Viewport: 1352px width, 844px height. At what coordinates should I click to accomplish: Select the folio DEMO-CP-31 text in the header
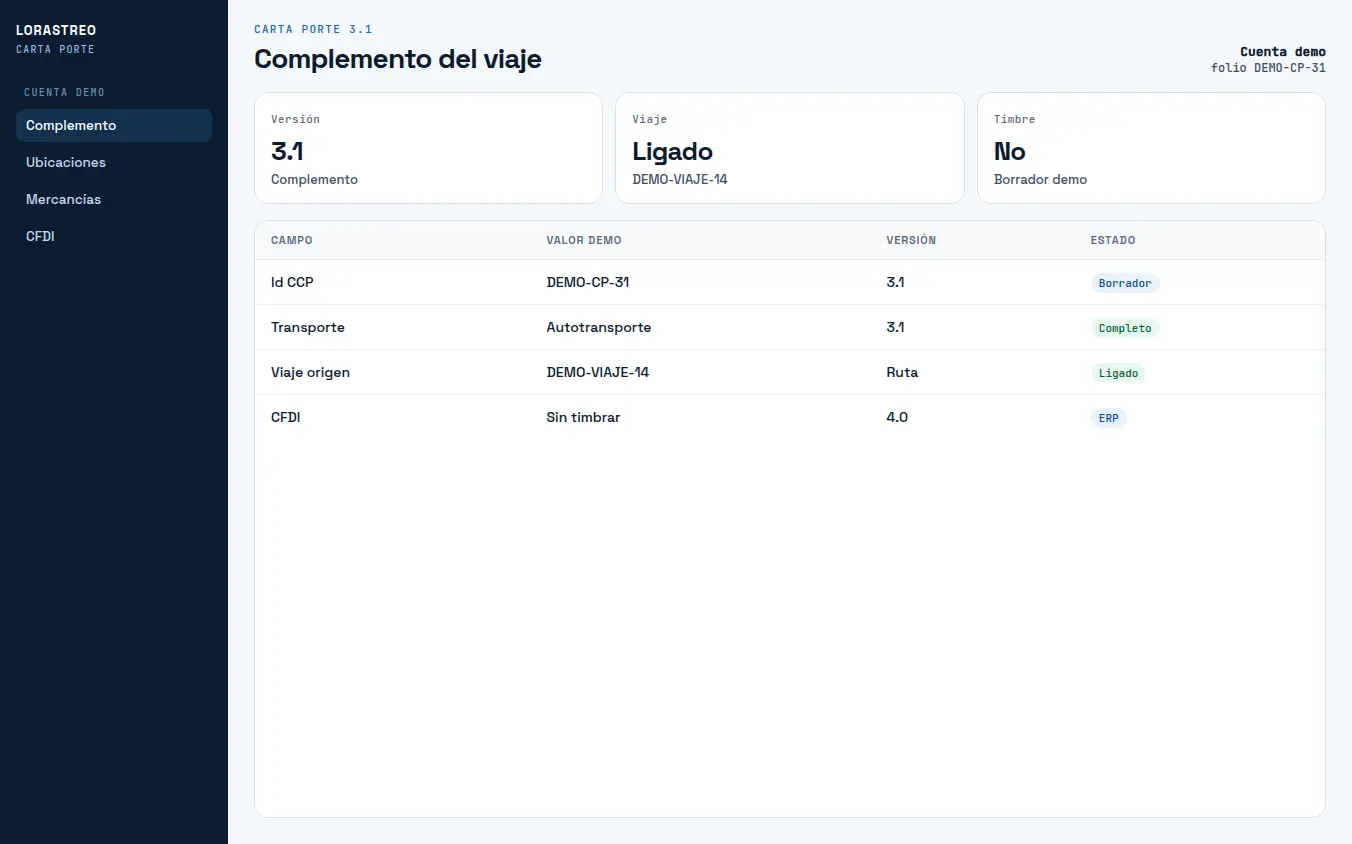[x=1268, y=68]
